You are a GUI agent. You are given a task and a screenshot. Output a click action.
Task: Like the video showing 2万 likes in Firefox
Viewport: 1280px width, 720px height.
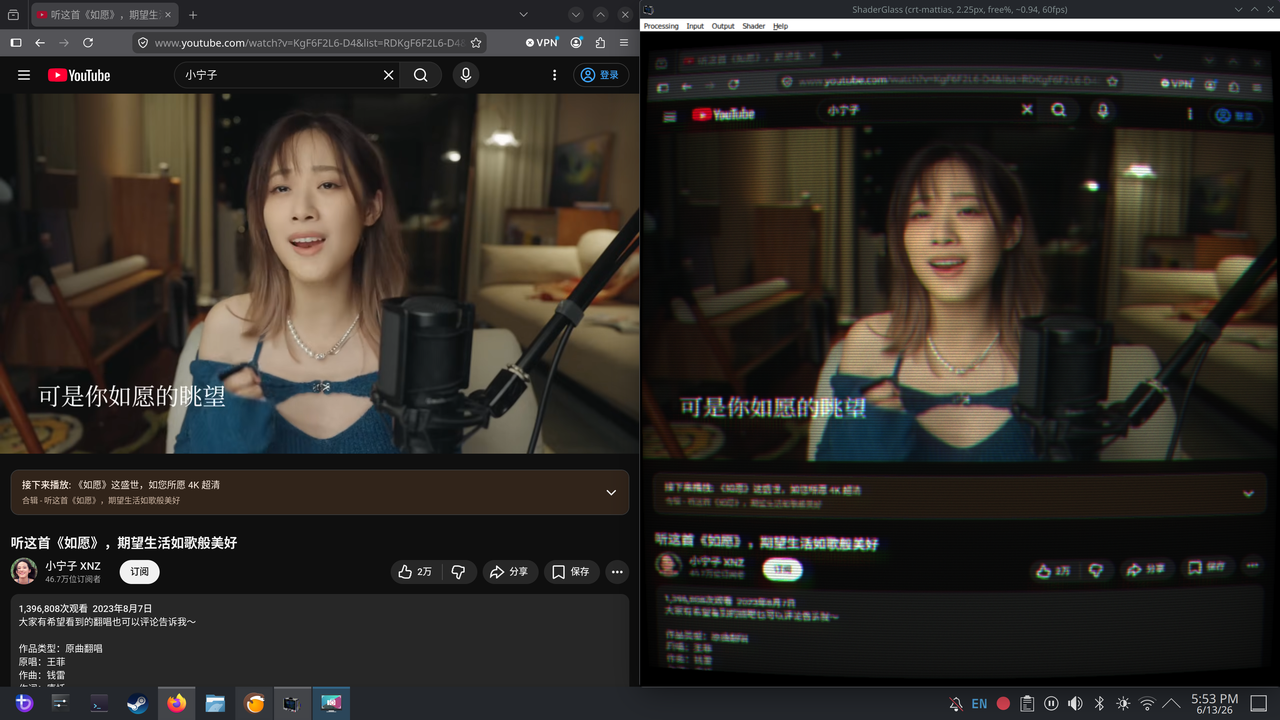pyautogui.click(x=416, y=572)
